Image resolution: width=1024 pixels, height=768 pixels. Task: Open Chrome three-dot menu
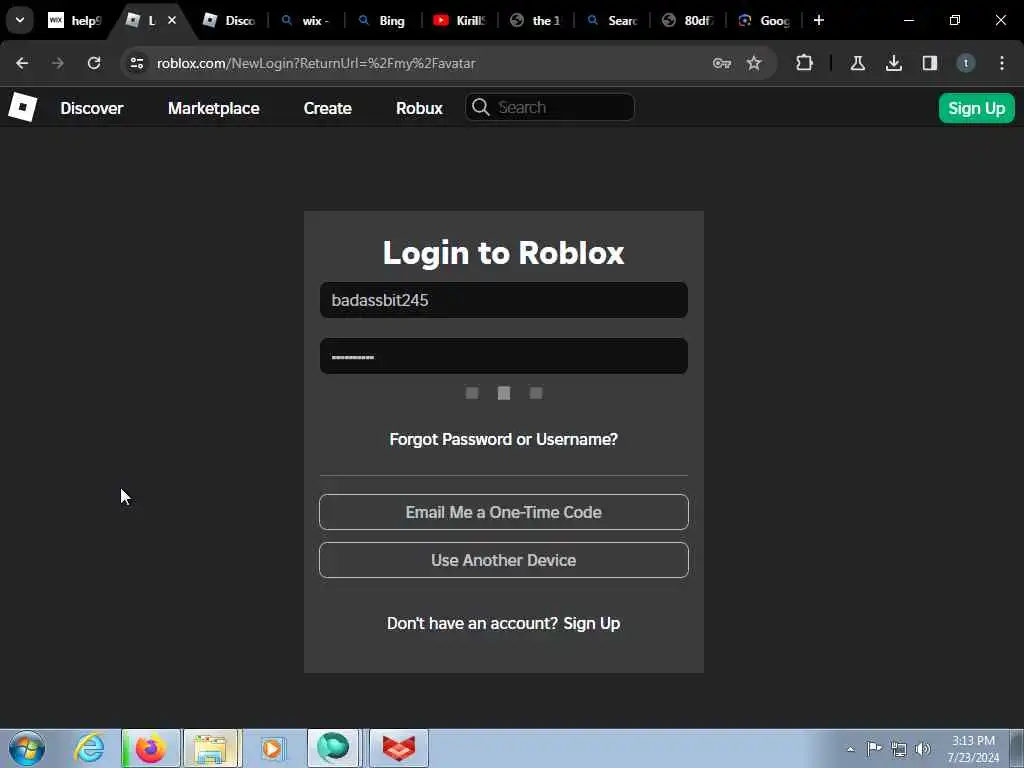coord(1002,63)
